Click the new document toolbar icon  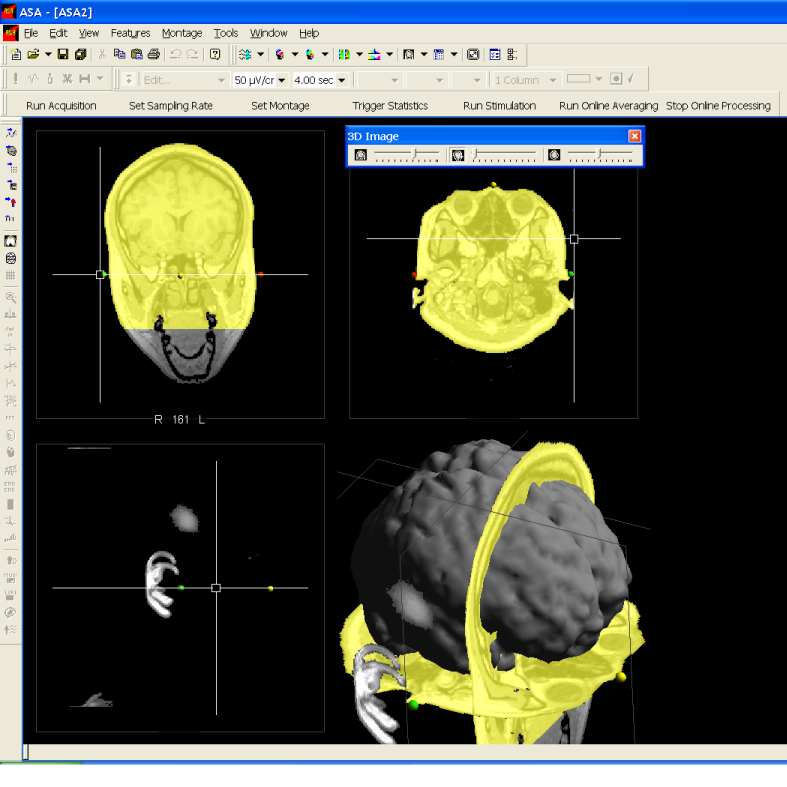pos(16,54)
